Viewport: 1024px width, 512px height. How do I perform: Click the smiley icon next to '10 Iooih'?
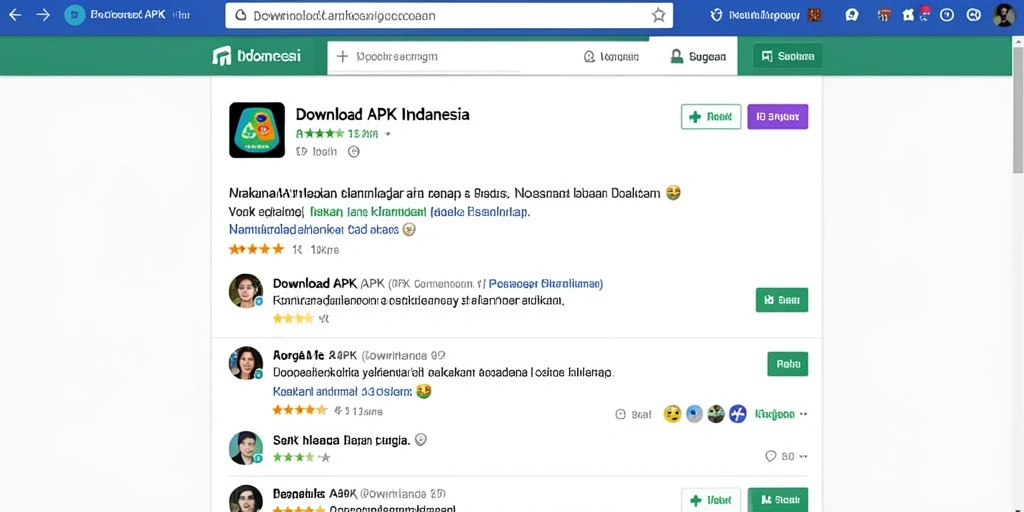pyautogui.click(x=353, y=152)
